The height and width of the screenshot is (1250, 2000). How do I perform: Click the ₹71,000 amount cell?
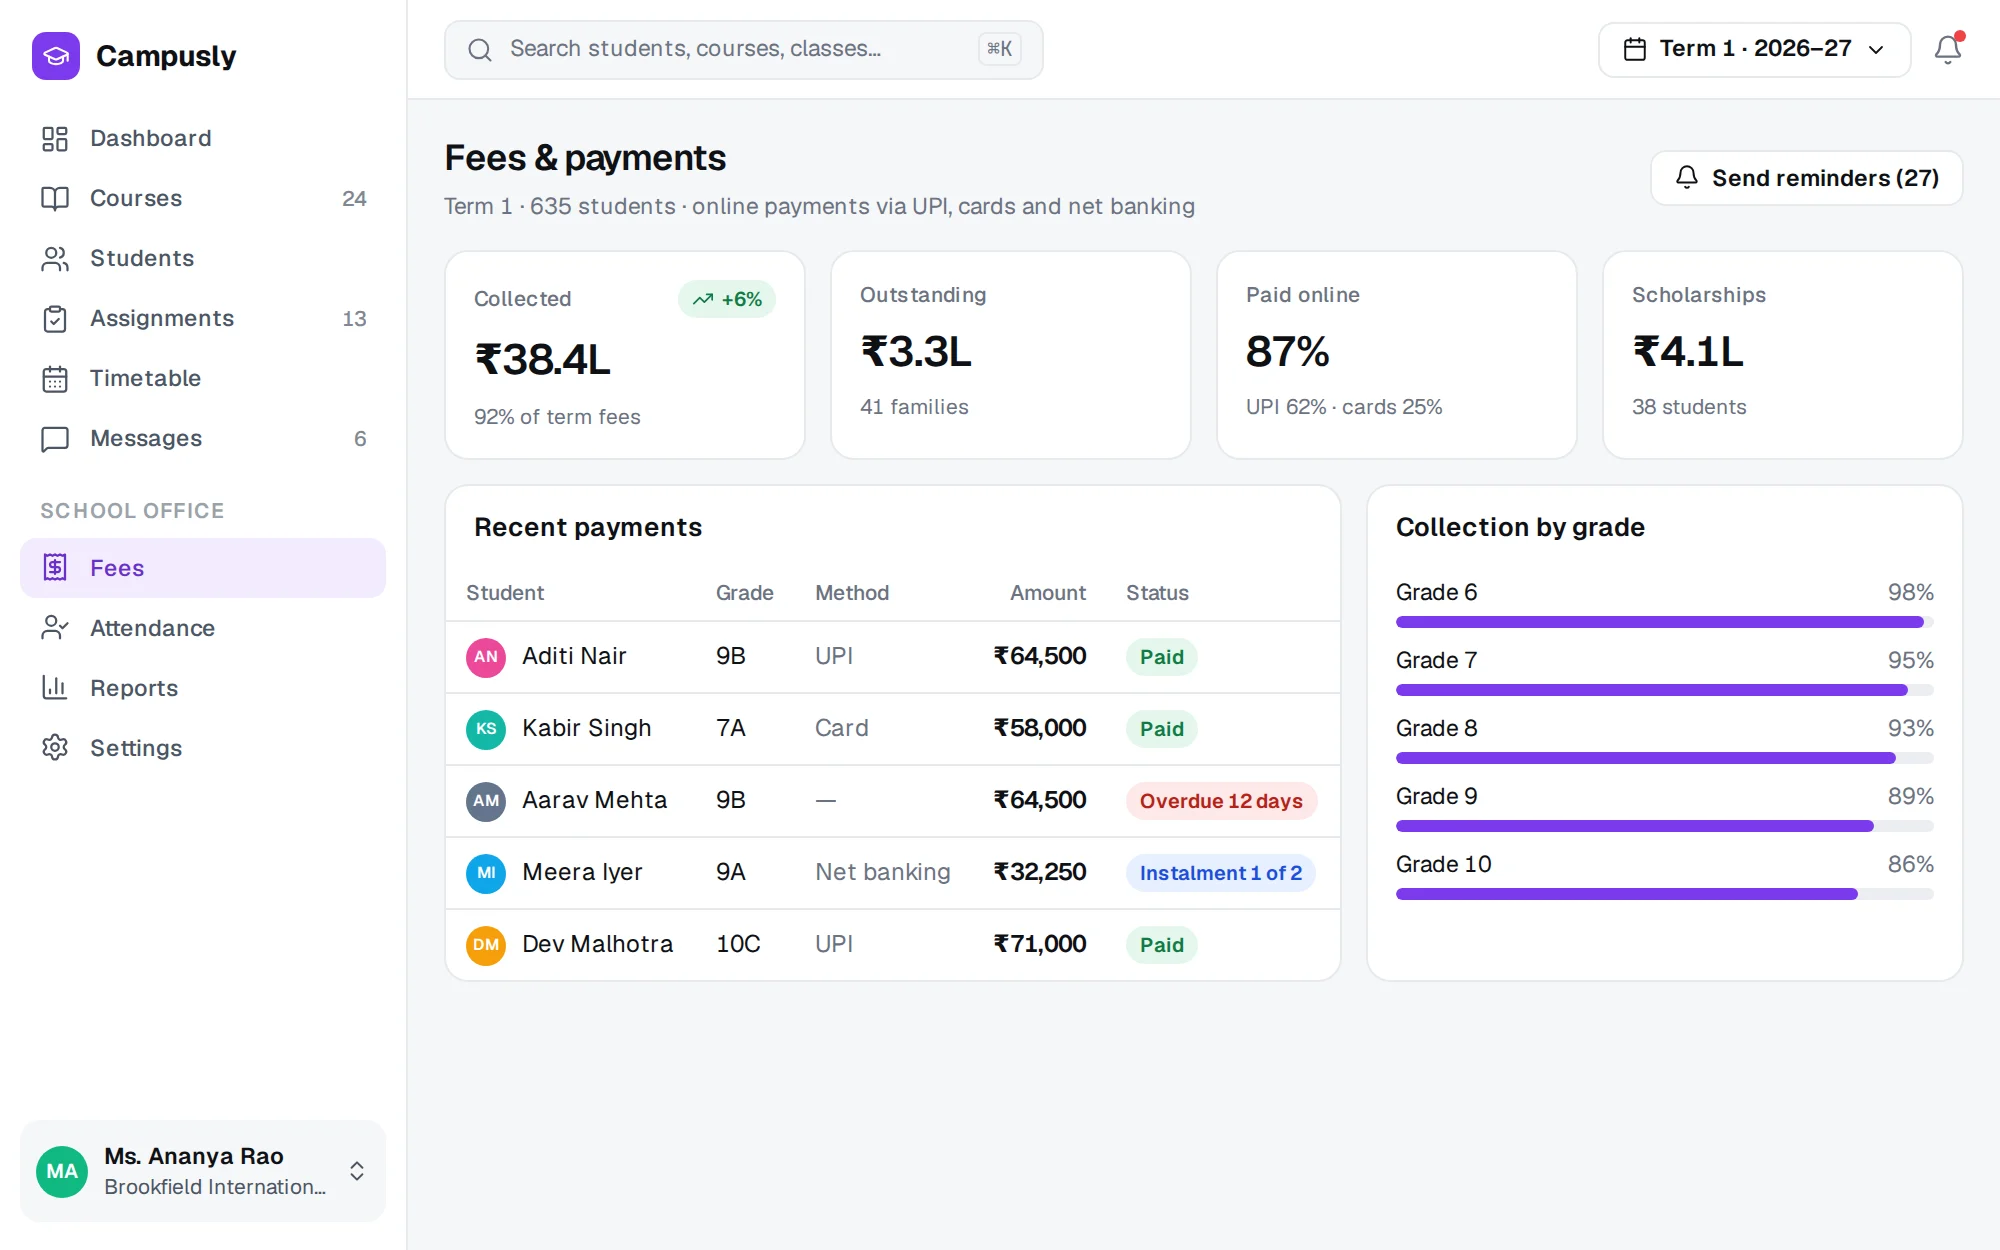(x=1040, y=944)
